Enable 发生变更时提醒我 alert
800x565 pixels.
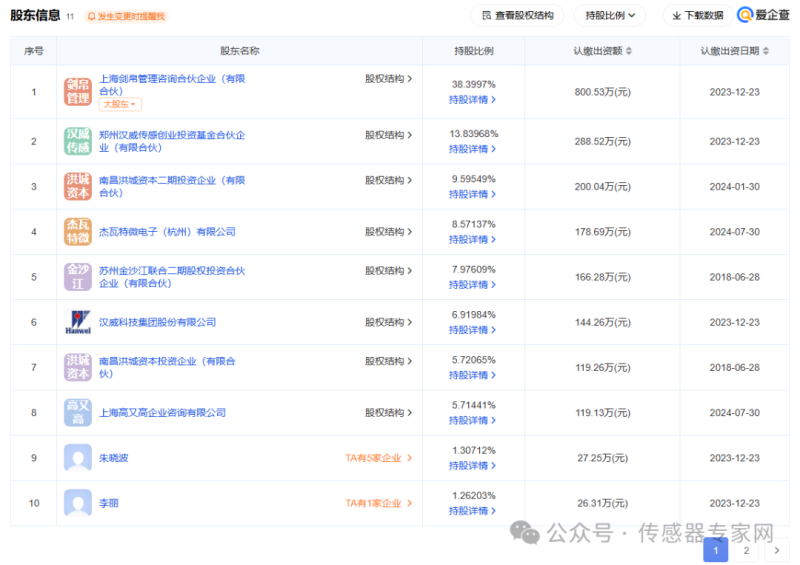click(126, 16)
